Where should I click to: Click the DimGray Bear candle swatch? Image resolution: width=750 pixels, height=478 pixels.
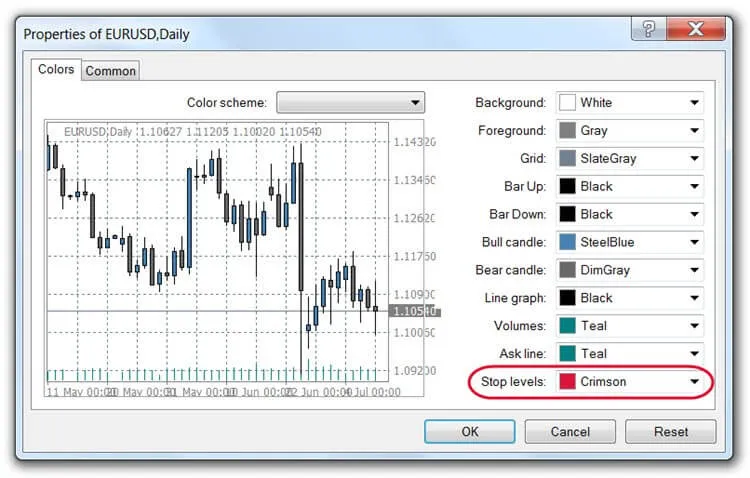567,270
